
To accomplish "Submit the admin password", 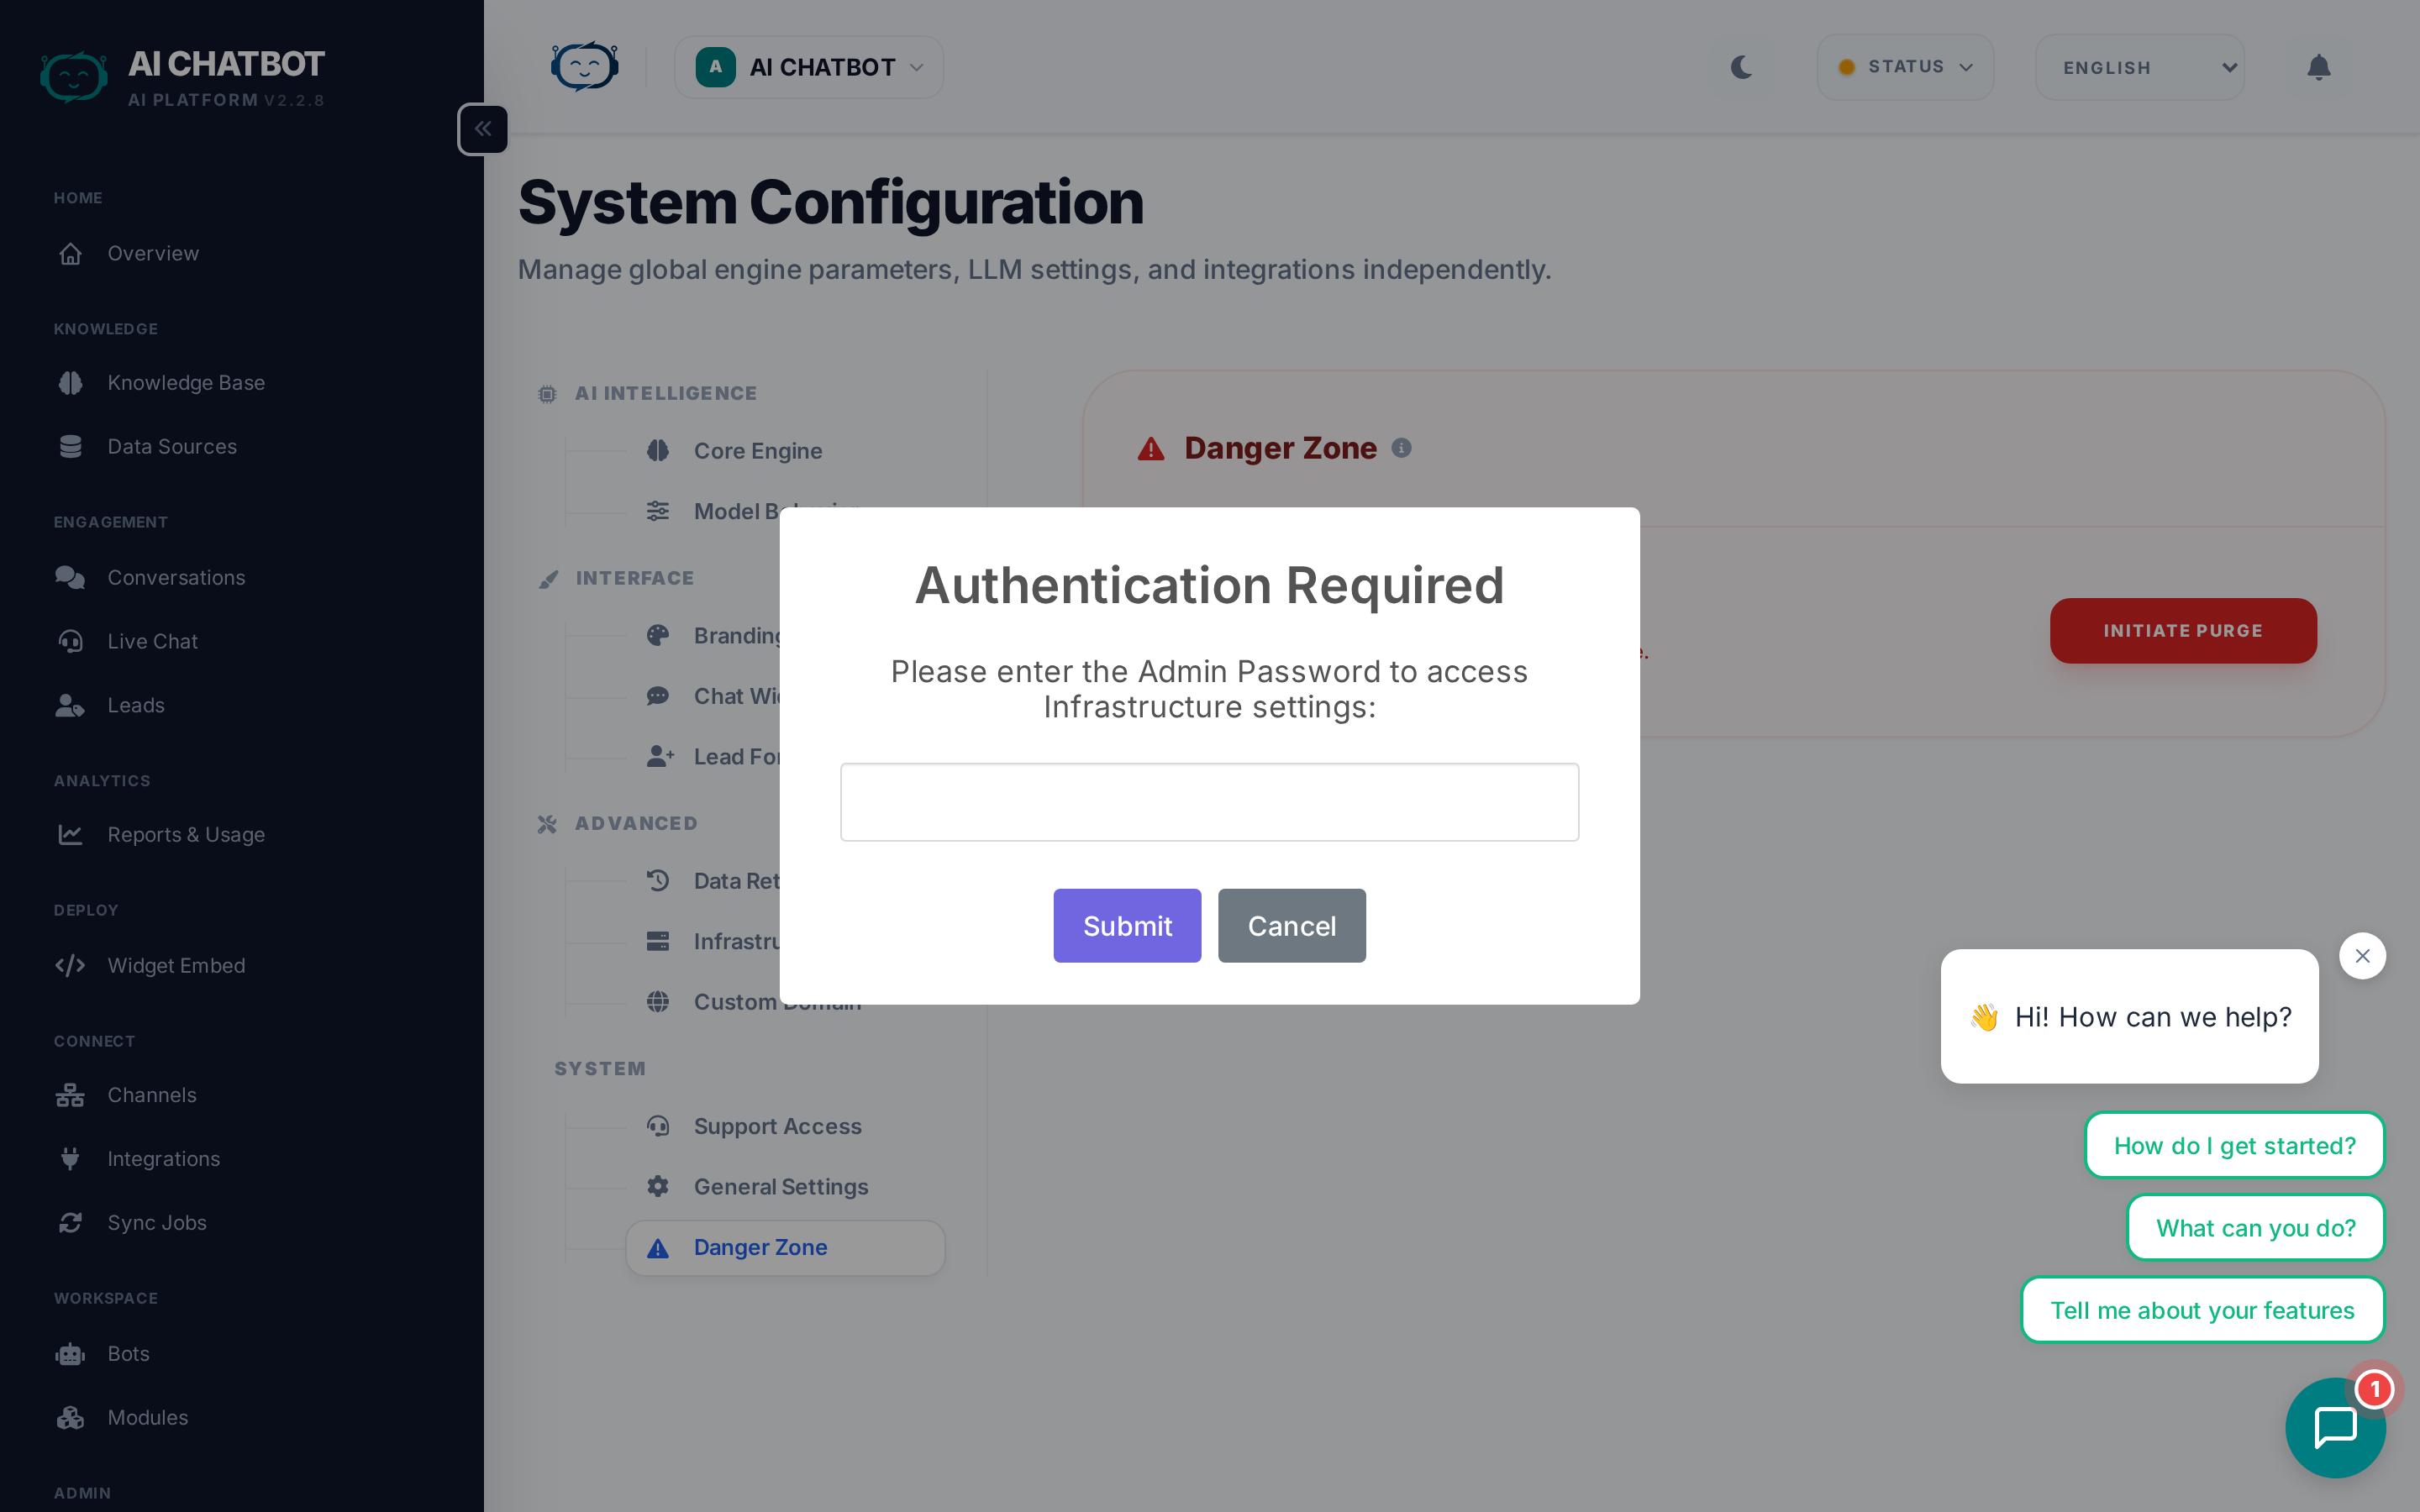I will pyautogui.click(x=1127, y=926).
